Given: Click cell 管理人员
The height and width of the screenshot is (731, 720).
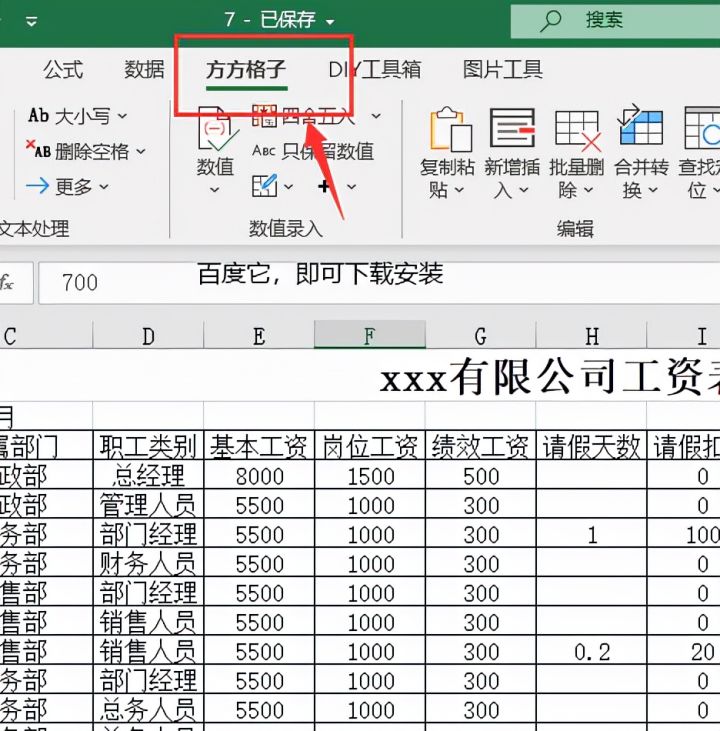Looking at the screenshot, I should [148, 505].
